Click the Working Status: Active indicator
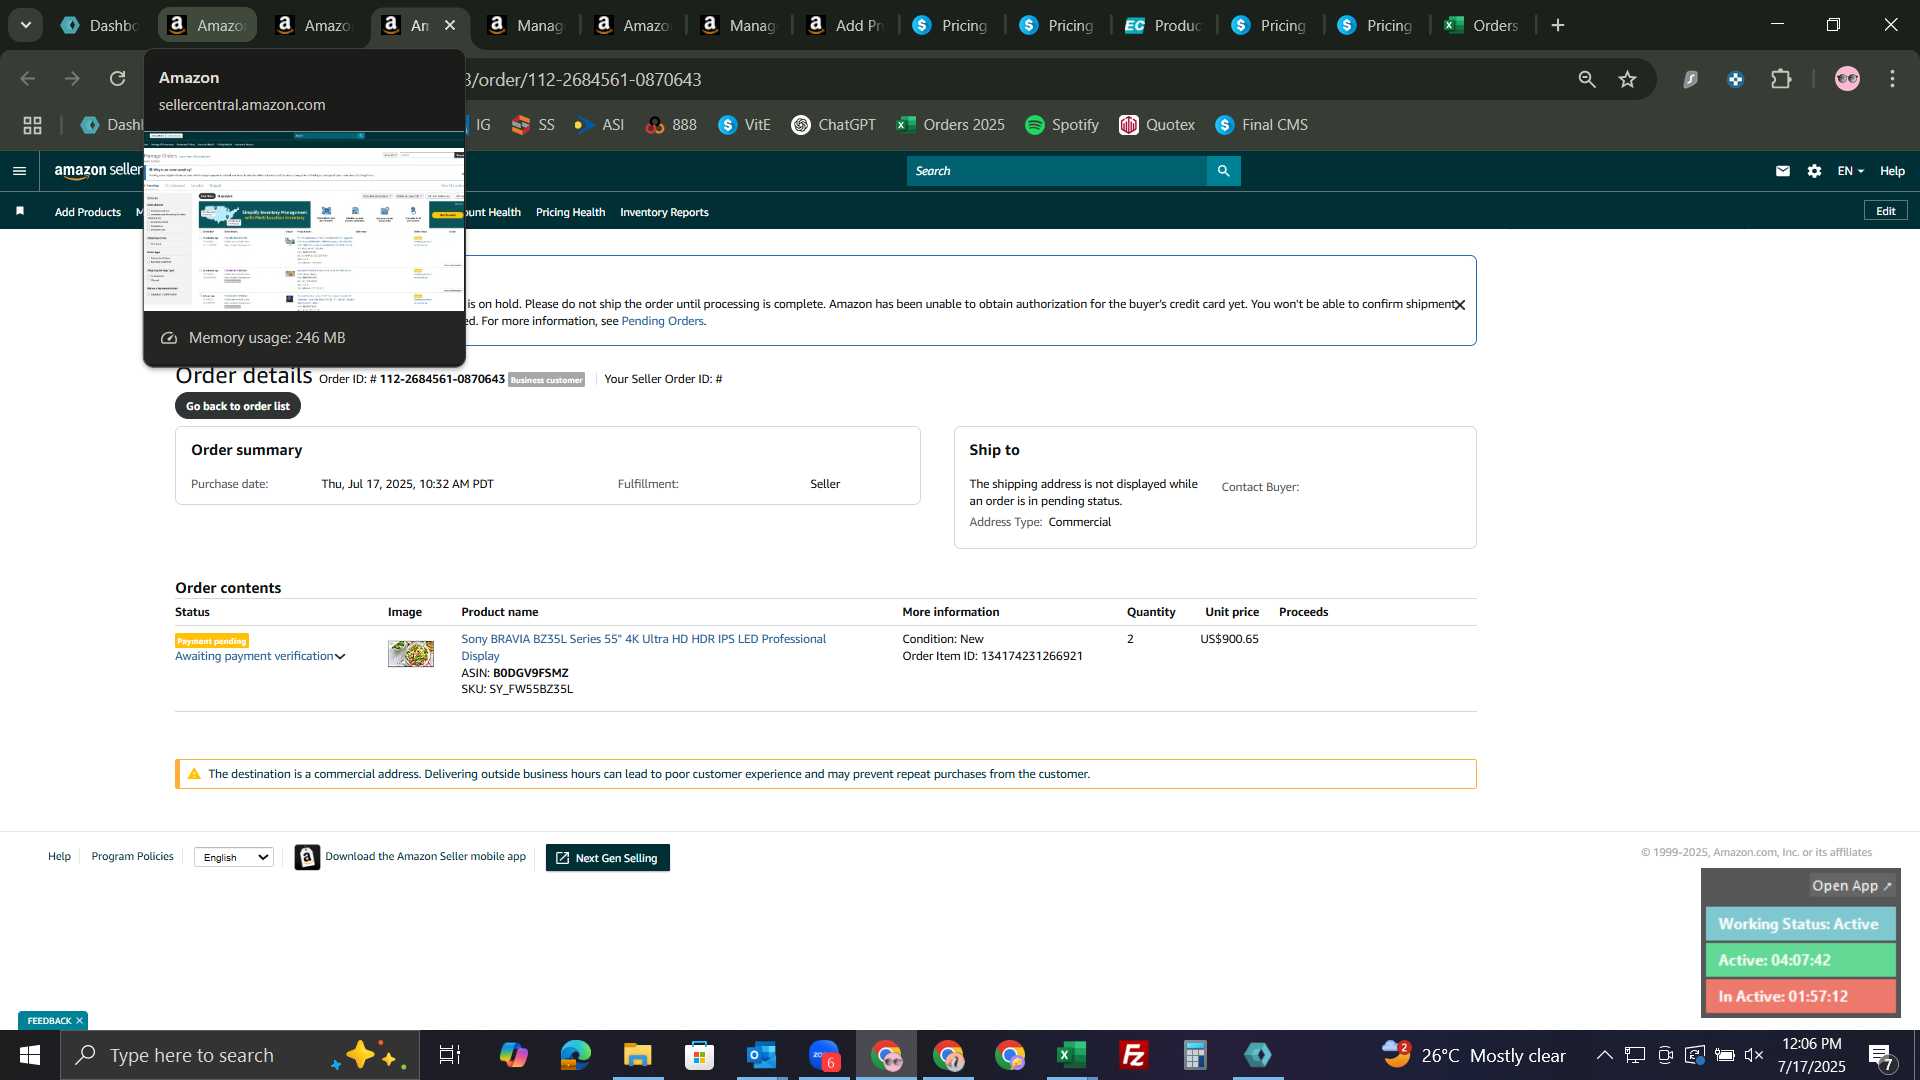 1800,924
